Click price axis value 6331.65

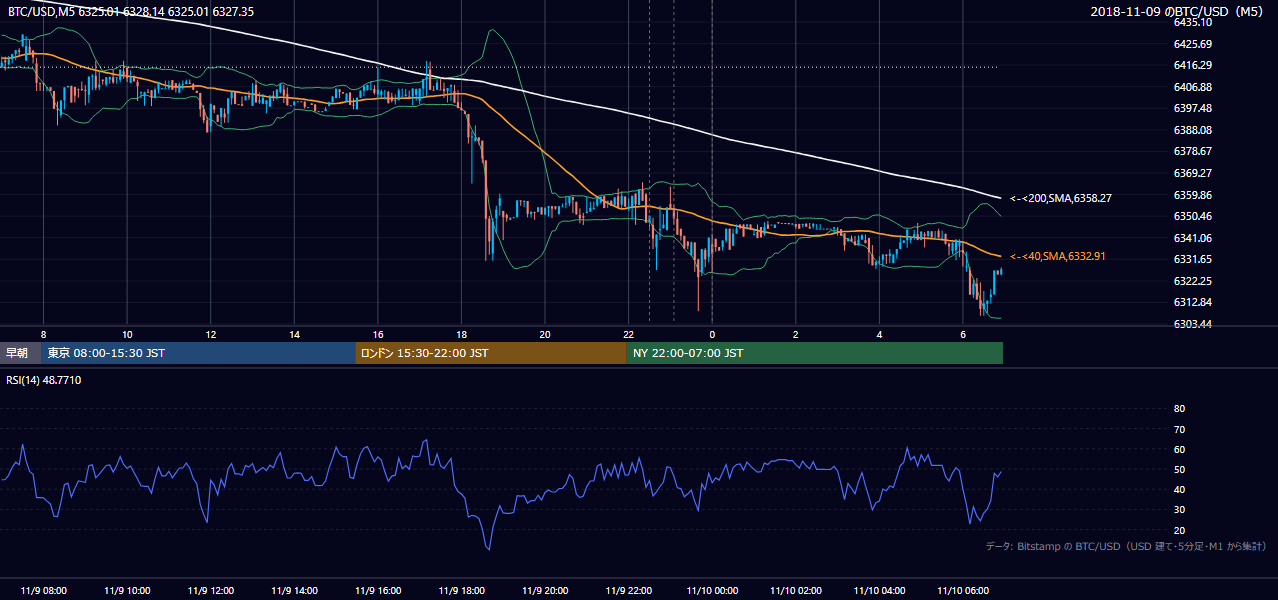1193,259
